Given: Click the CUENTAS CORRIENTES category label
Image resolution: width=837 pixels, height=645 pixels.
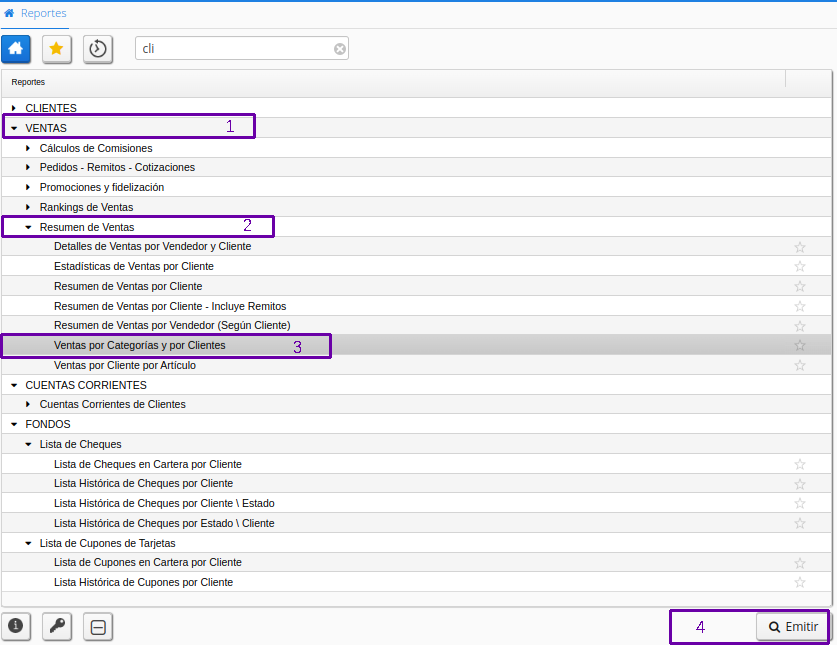Looking at the screenshot, I should pos(86,385).
